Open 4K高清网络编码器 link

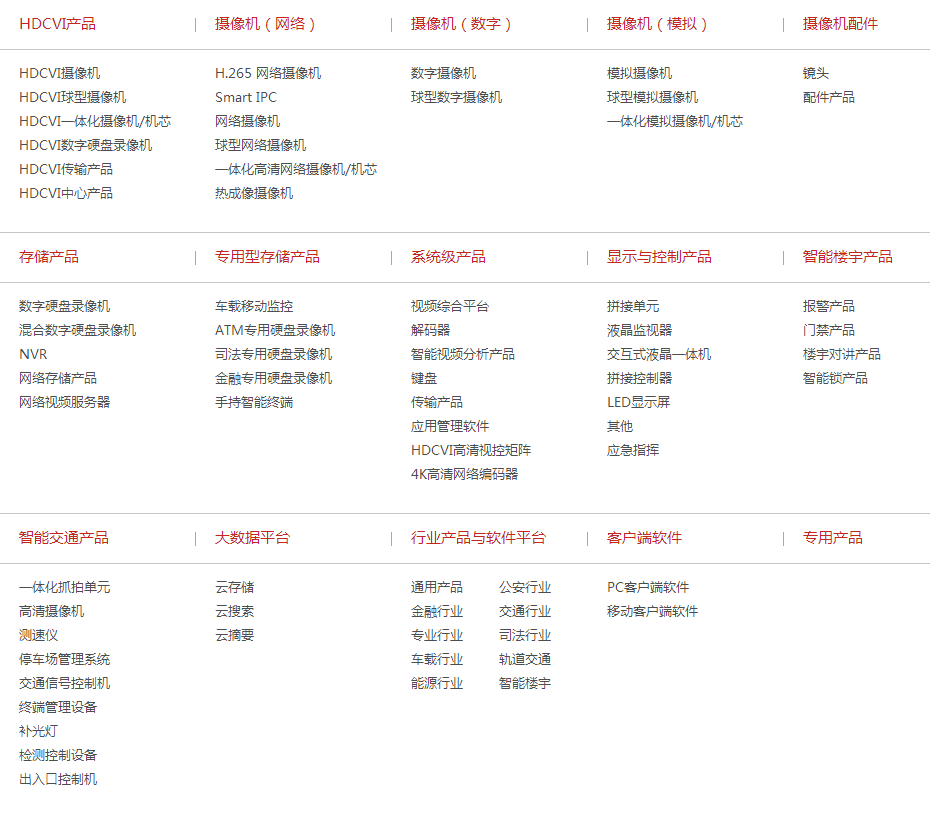[x=464, y=474]
